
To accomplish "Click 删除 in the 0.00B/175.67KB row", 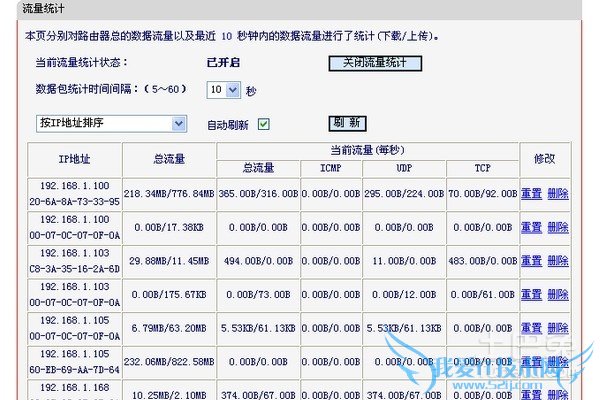I will pos(558,295).
